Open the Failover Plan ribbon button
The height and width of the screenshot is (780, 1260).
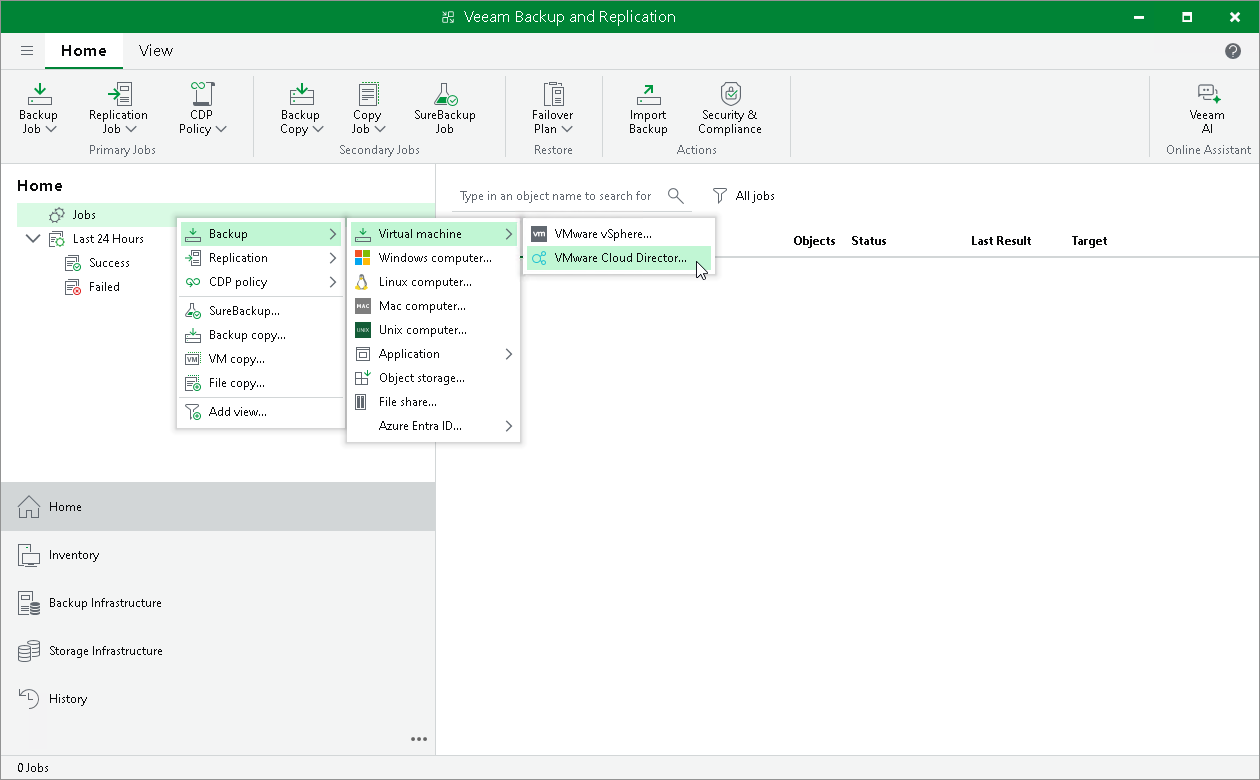[553, 108]
